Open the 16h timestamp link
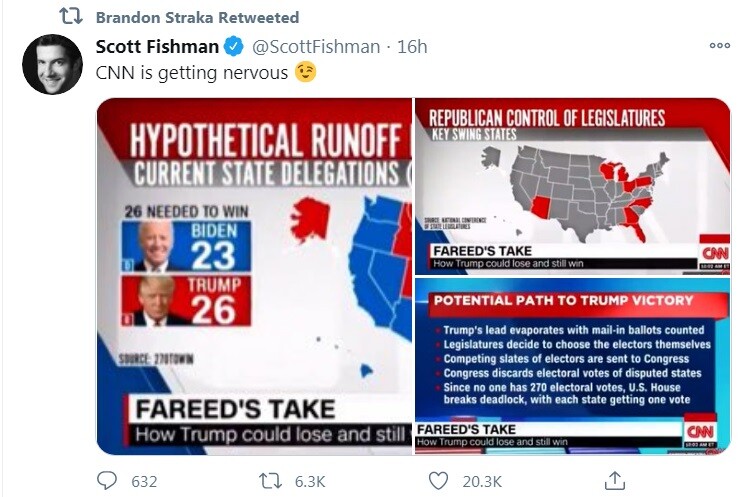This screenshot has height=497, width=748. coord(412,47)
